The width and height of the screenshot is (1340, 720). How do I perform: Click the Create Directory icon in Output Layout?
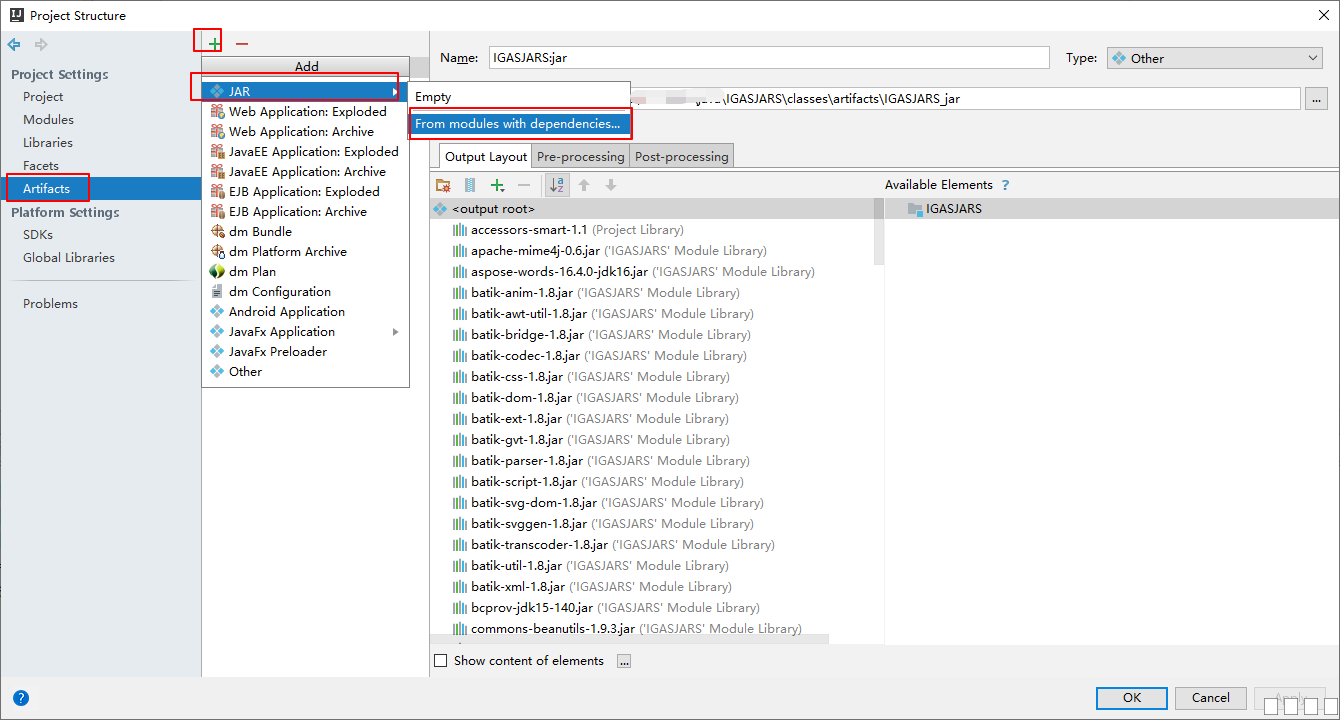(443, 185)
